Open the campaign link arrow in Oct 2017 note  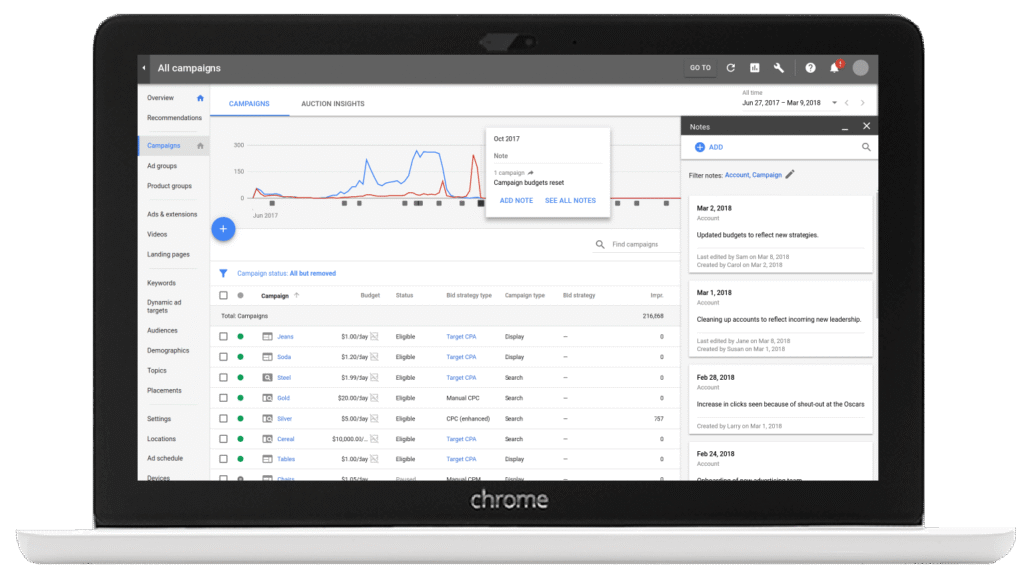pyautogui.click(x=530, y=172)
